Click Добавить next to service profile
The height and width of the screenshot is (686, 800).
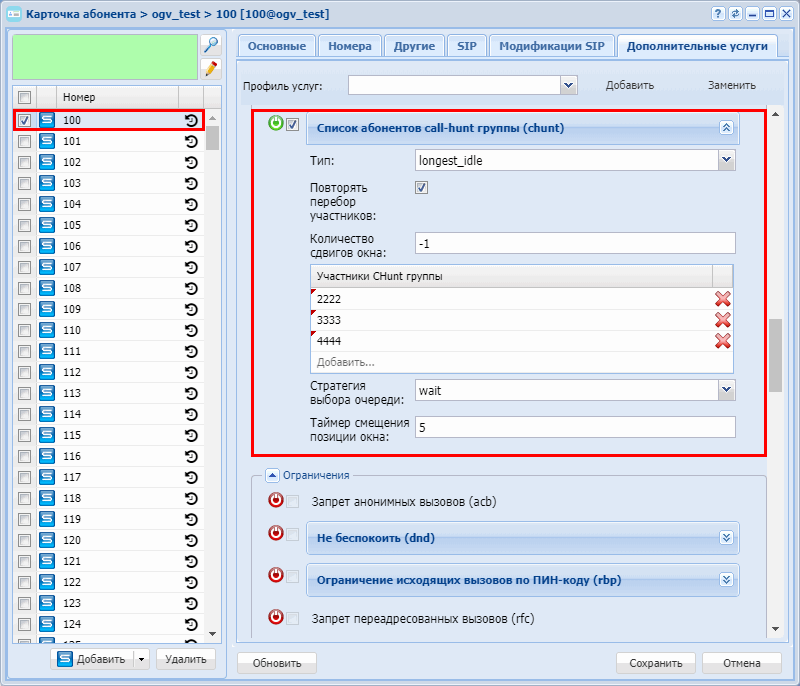point(630,85)
